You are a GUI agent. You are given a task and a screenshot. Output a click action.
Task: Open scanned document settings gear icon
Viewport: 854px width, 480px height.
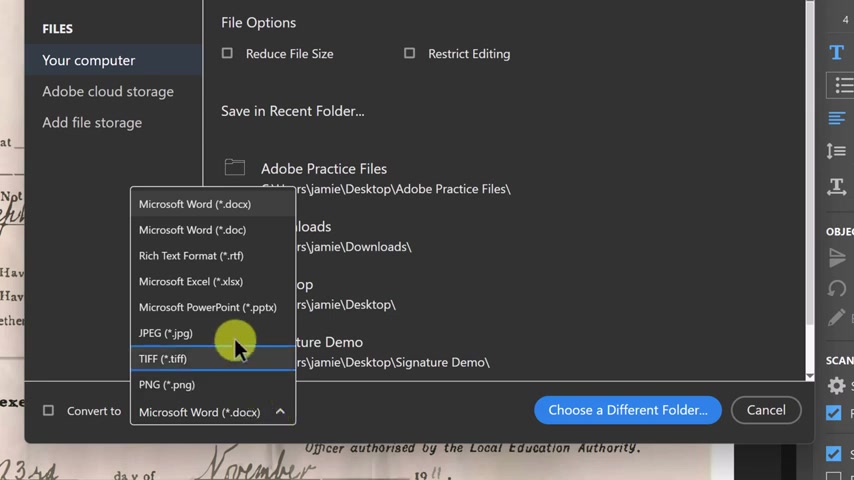(x=836, y=386)
